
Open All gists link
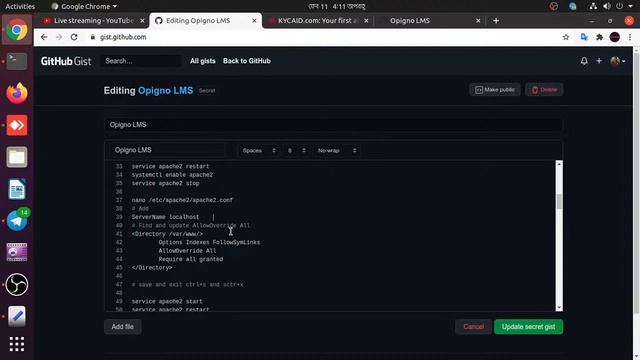tap(202, 61)
